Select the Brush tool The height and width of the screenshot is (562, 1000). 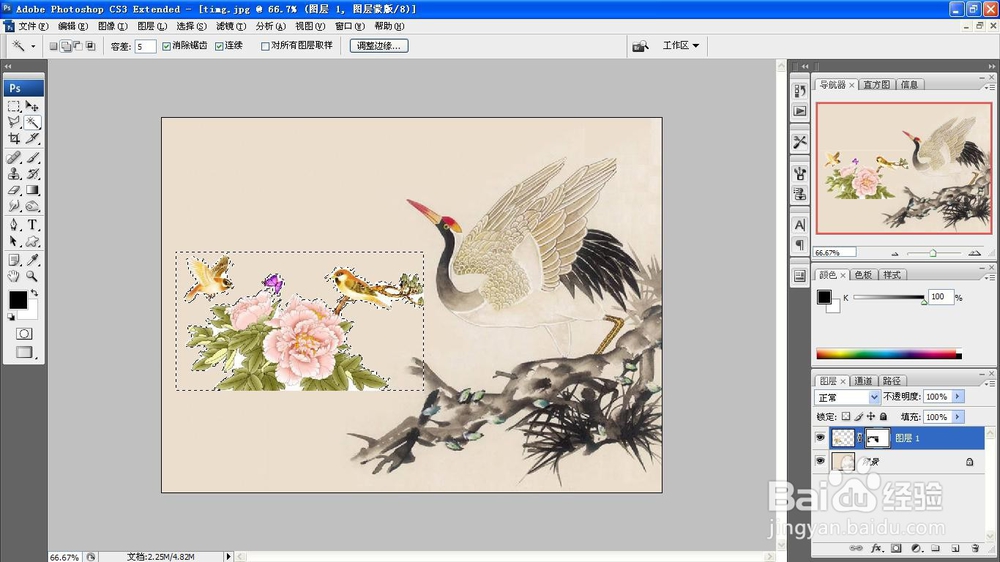pos(33,158)
